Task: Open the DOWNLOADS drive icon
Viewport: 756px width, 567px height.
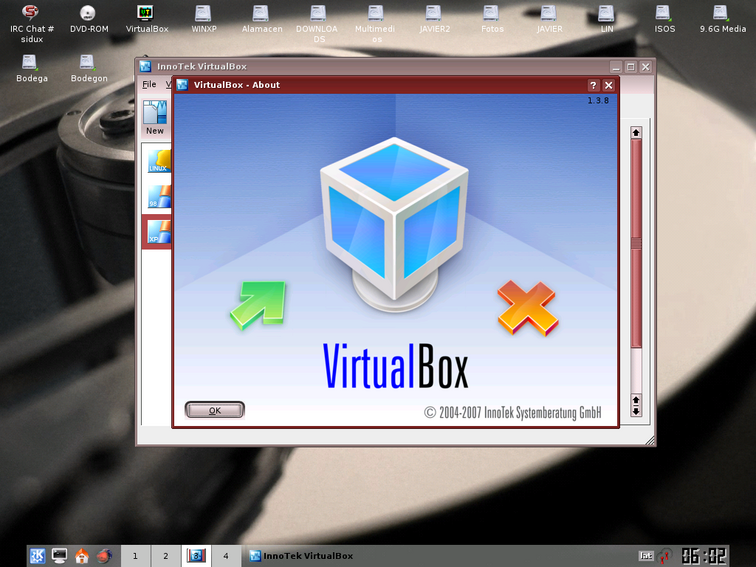Action: (318, 23)
